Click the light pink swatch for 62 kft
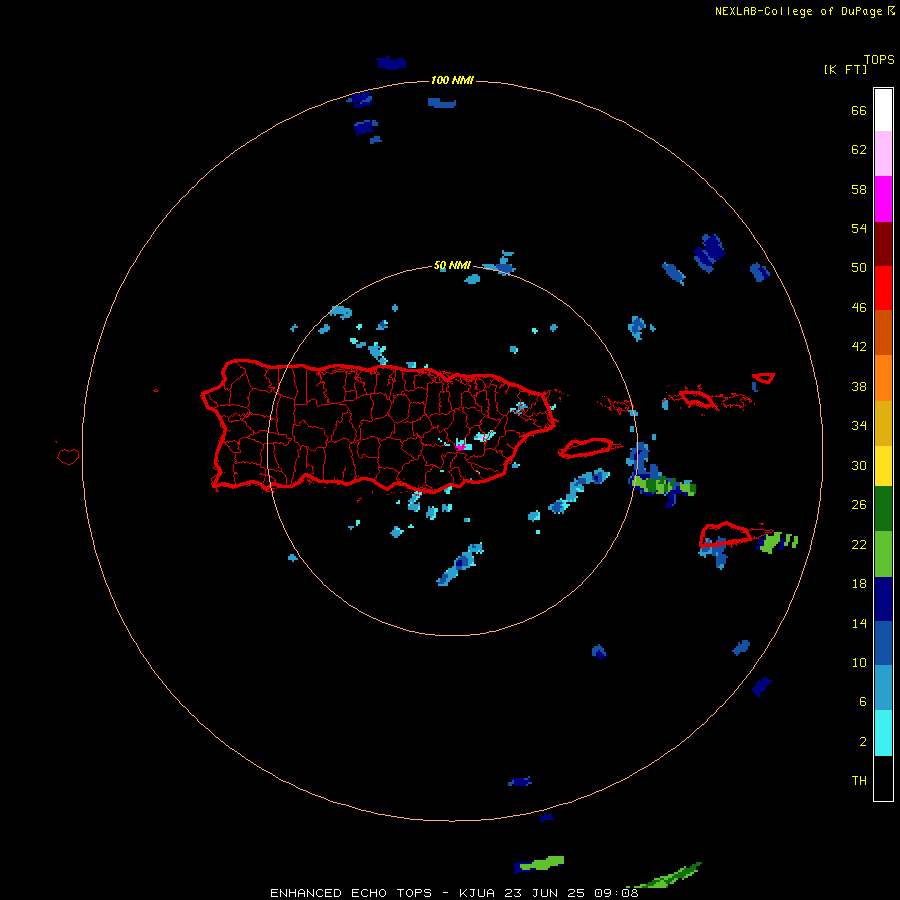This screenshot has height=900, width=900. (x=883, y=154)
